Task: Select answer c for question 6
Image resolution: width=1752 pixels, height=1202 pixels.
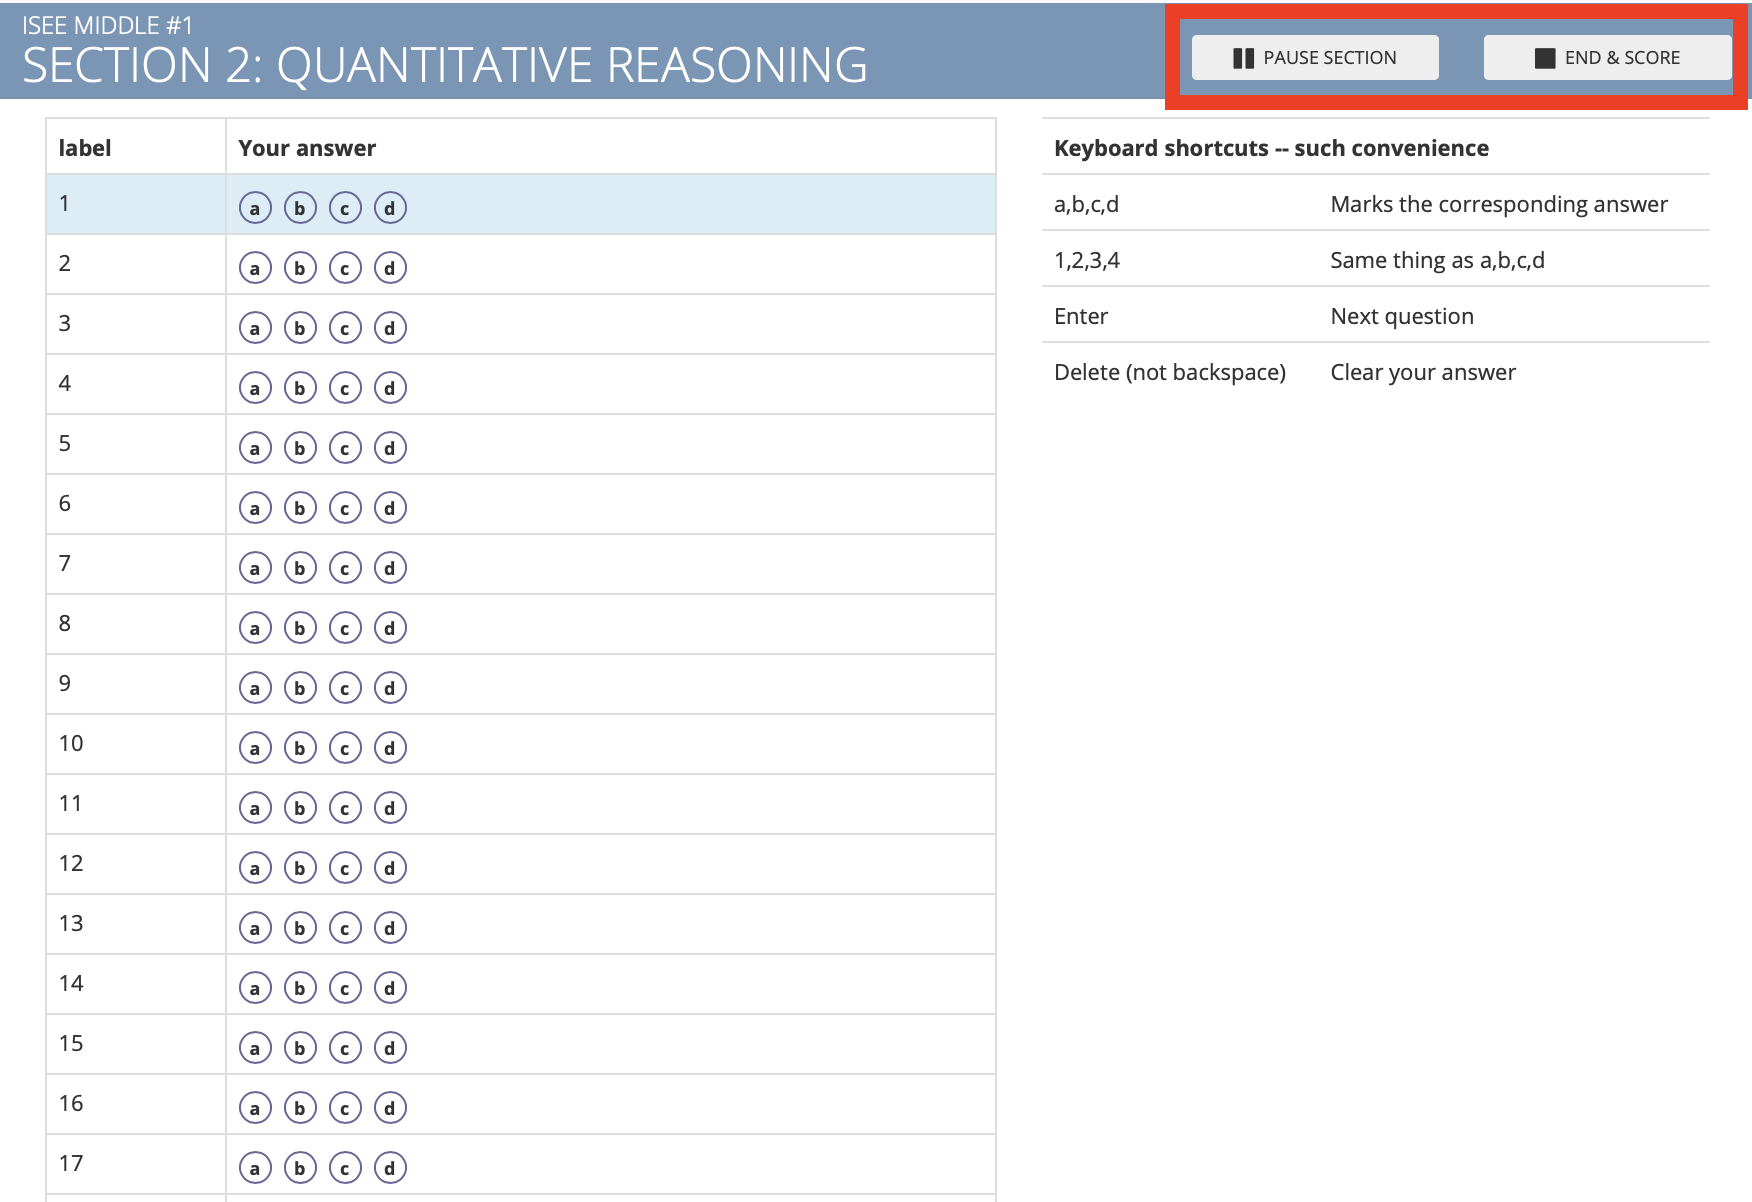Action: click(345, 508)
